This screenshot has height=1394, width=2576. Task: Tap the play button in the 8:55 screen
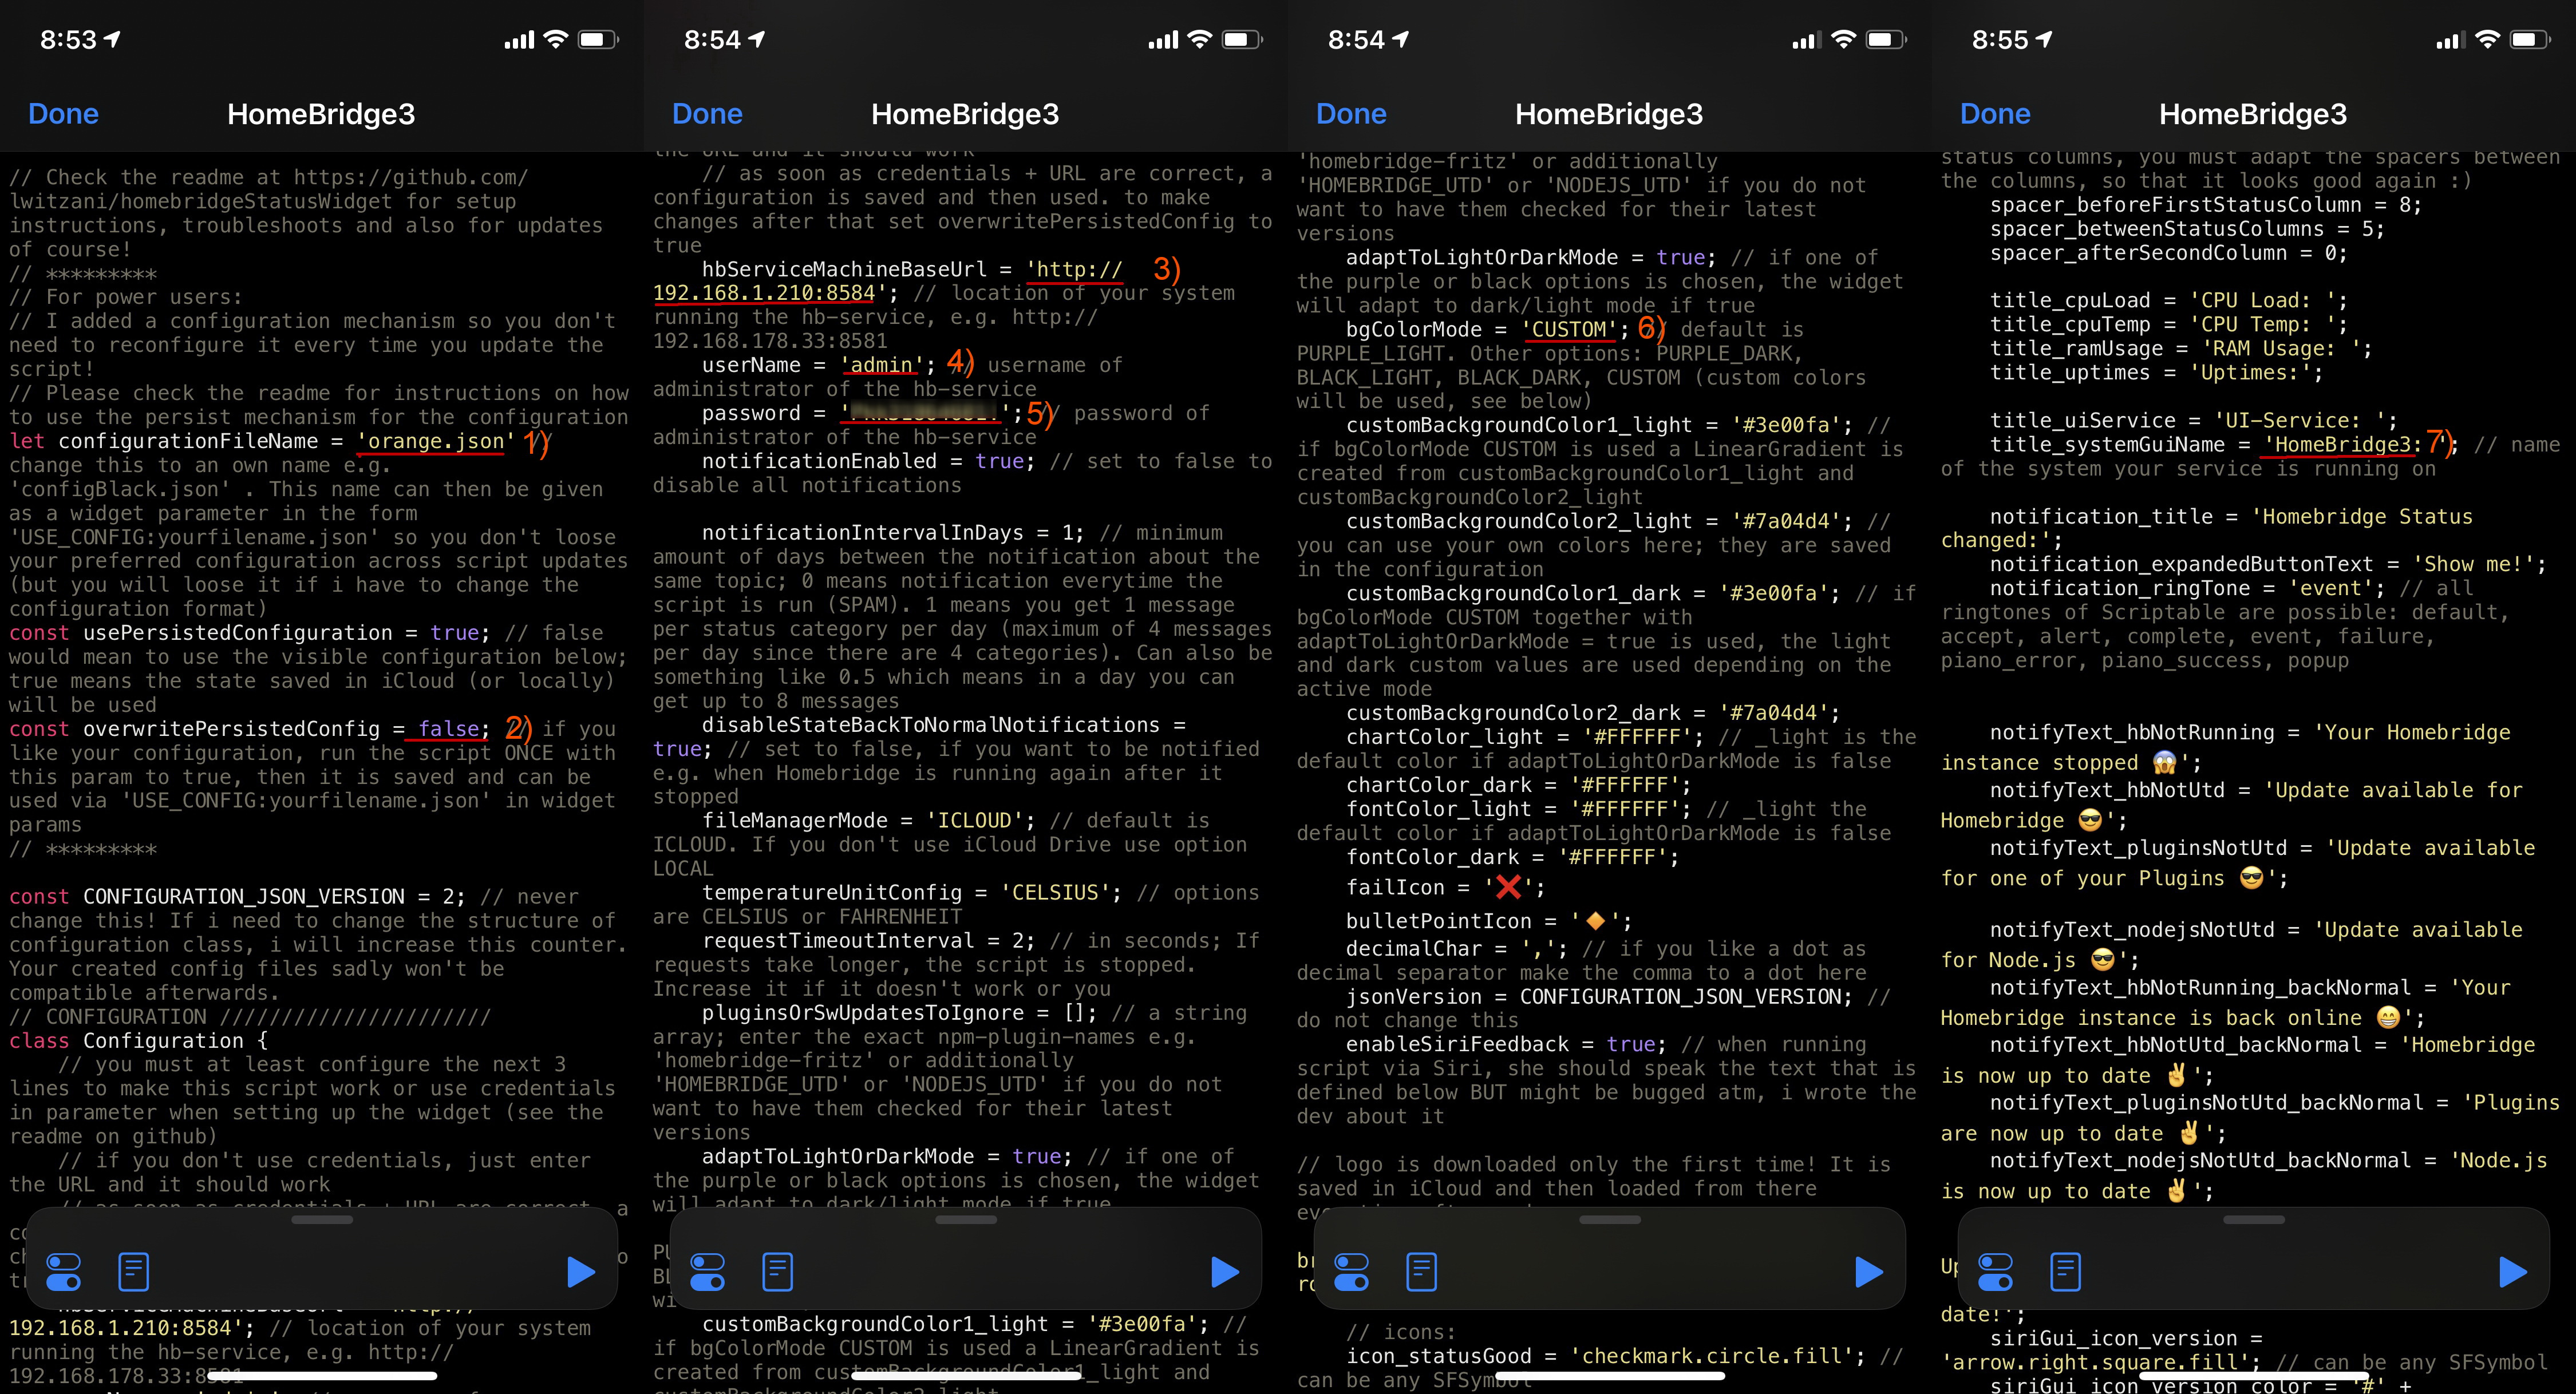tap(2512, 1272)
